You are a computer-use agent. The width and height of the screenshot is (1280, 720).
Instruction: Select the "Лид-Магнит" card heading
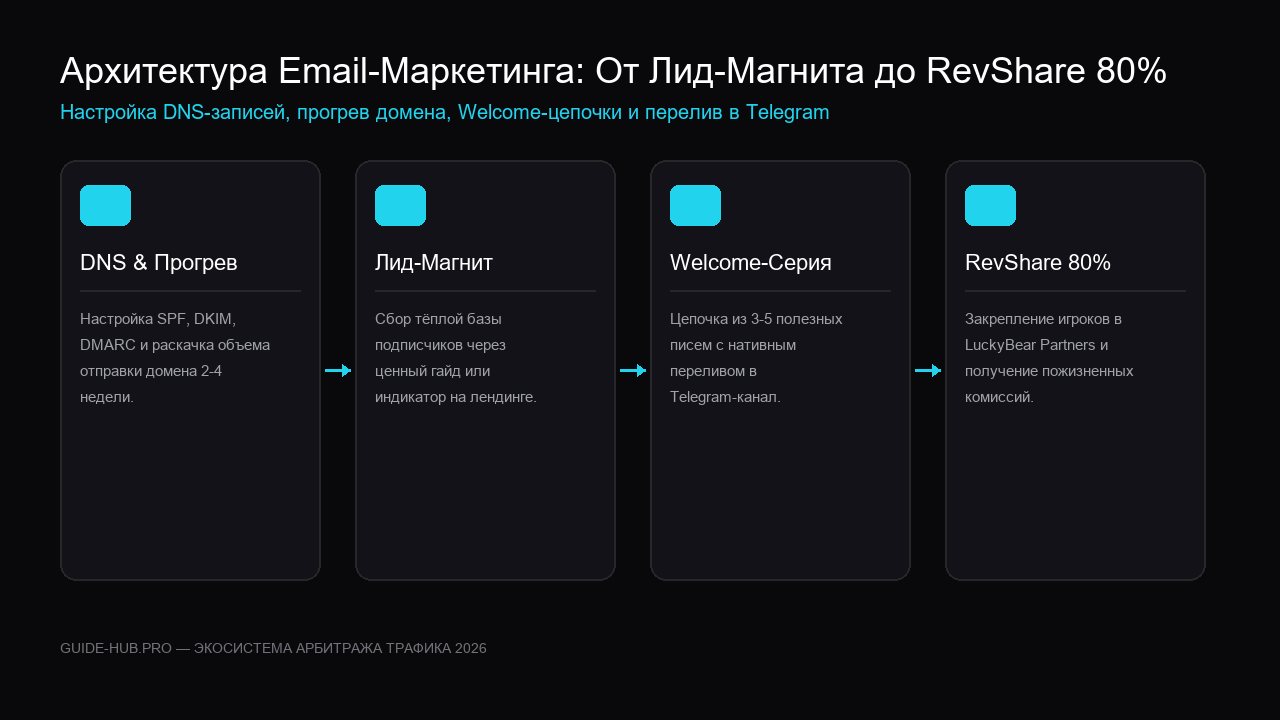click(x=434, y=263)
